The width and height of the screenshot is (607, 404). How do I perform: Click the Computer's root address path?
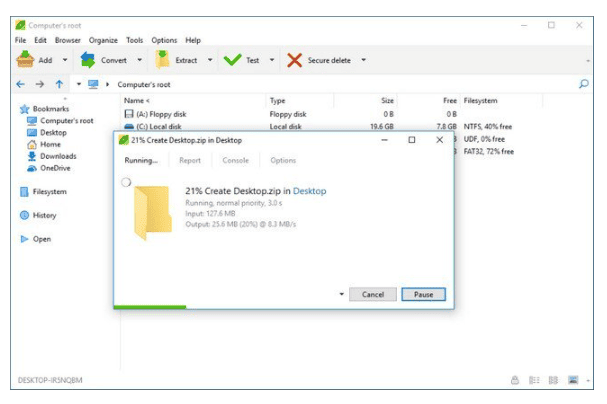pyautogui.click(x=144, y=84)
